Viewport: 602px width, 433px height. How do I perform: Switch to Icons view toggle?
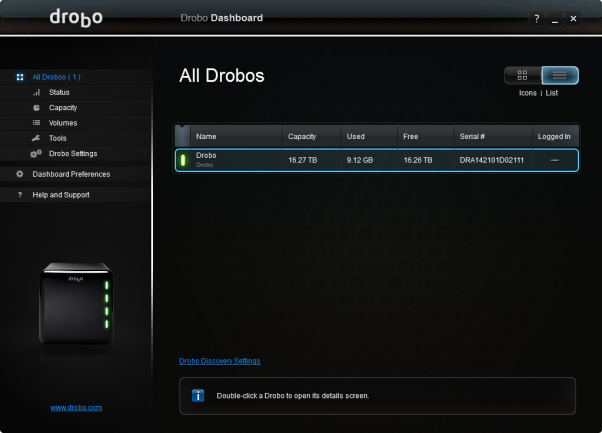coord(523,75)
